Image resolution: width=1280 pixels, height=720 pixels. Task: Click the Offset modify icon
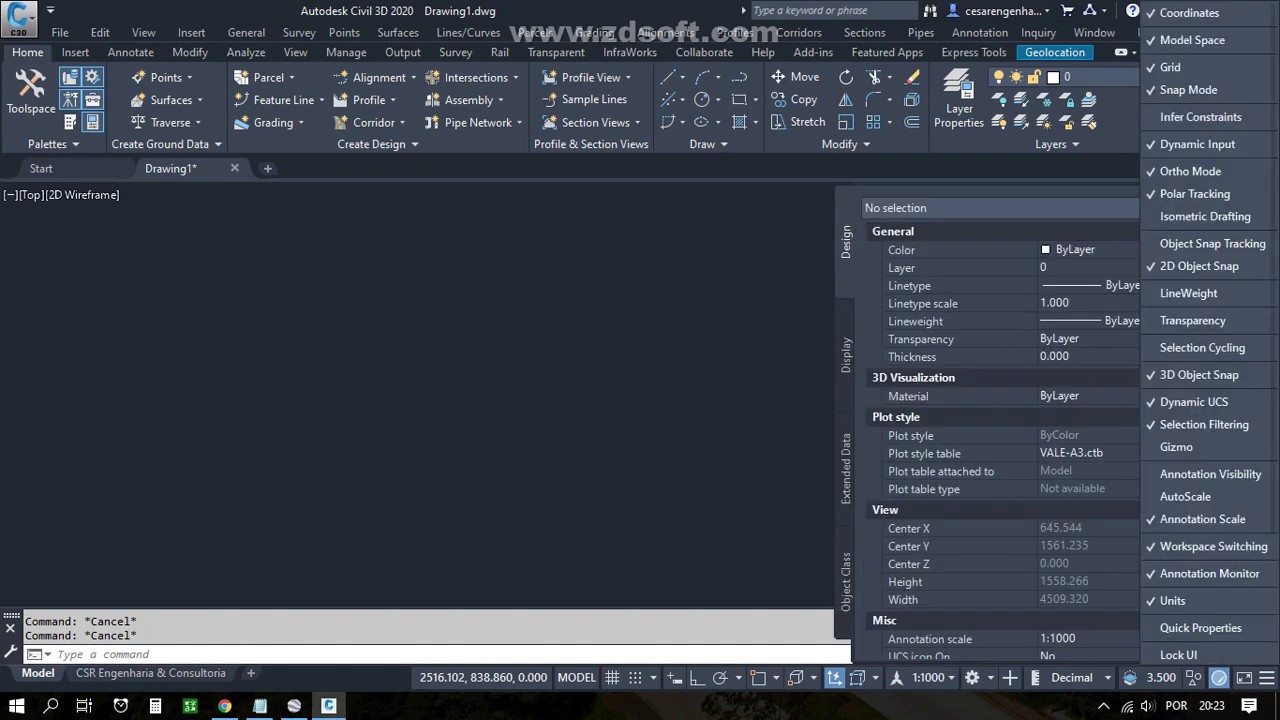912,122
